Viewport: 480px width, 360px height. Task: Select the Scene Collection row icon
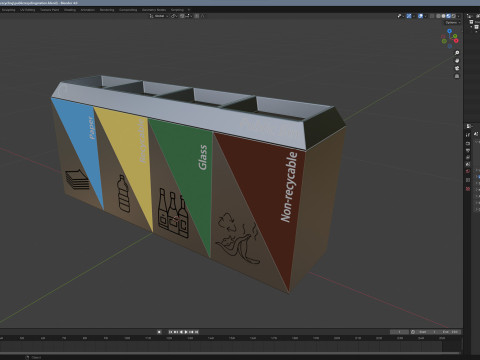pos(471,22)
